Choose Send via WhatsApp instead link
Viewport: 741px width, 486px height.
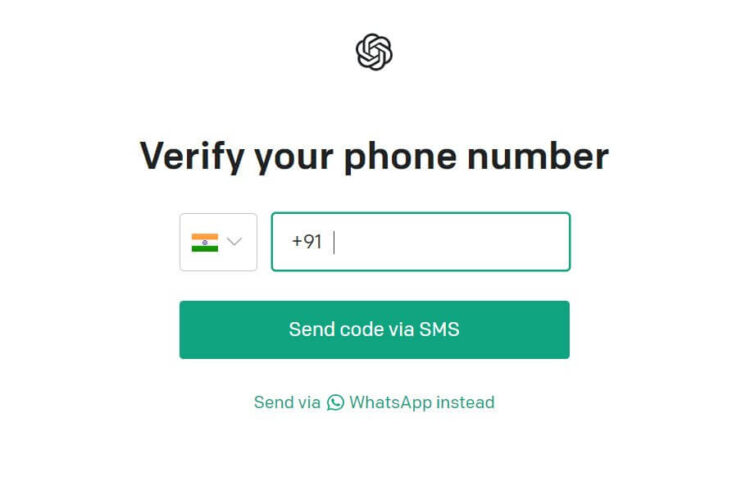374,403
